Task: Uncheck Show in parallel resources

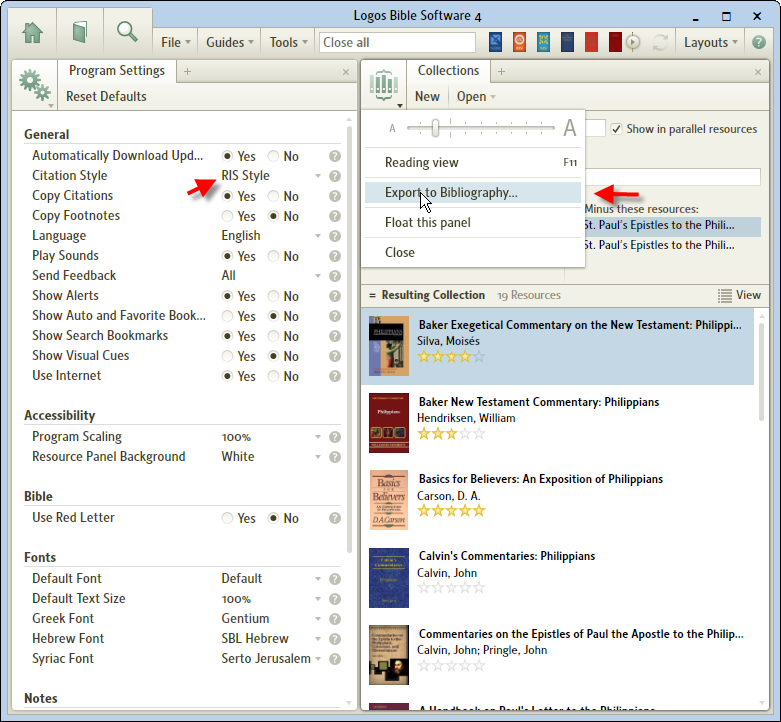Action: (616, 129)
